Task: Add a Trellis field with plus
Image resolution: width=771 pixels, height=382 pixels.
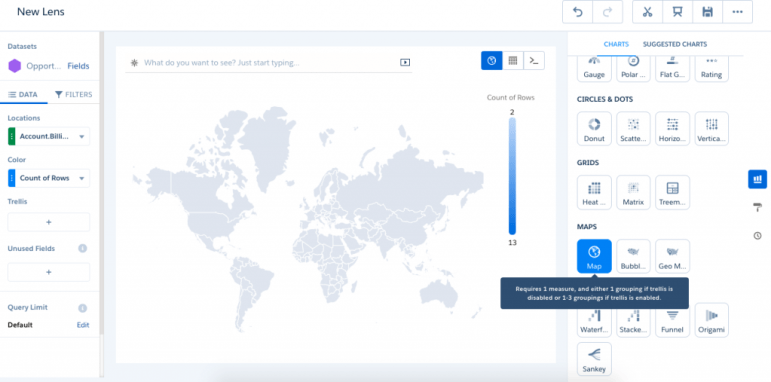Action: pos(49,222)
